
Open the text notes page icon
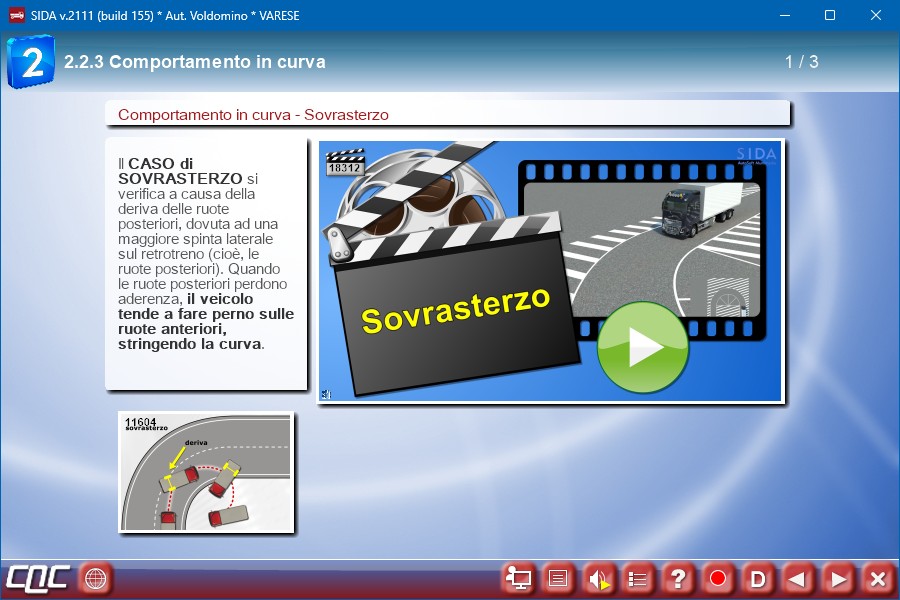click(x=558, y=578)
